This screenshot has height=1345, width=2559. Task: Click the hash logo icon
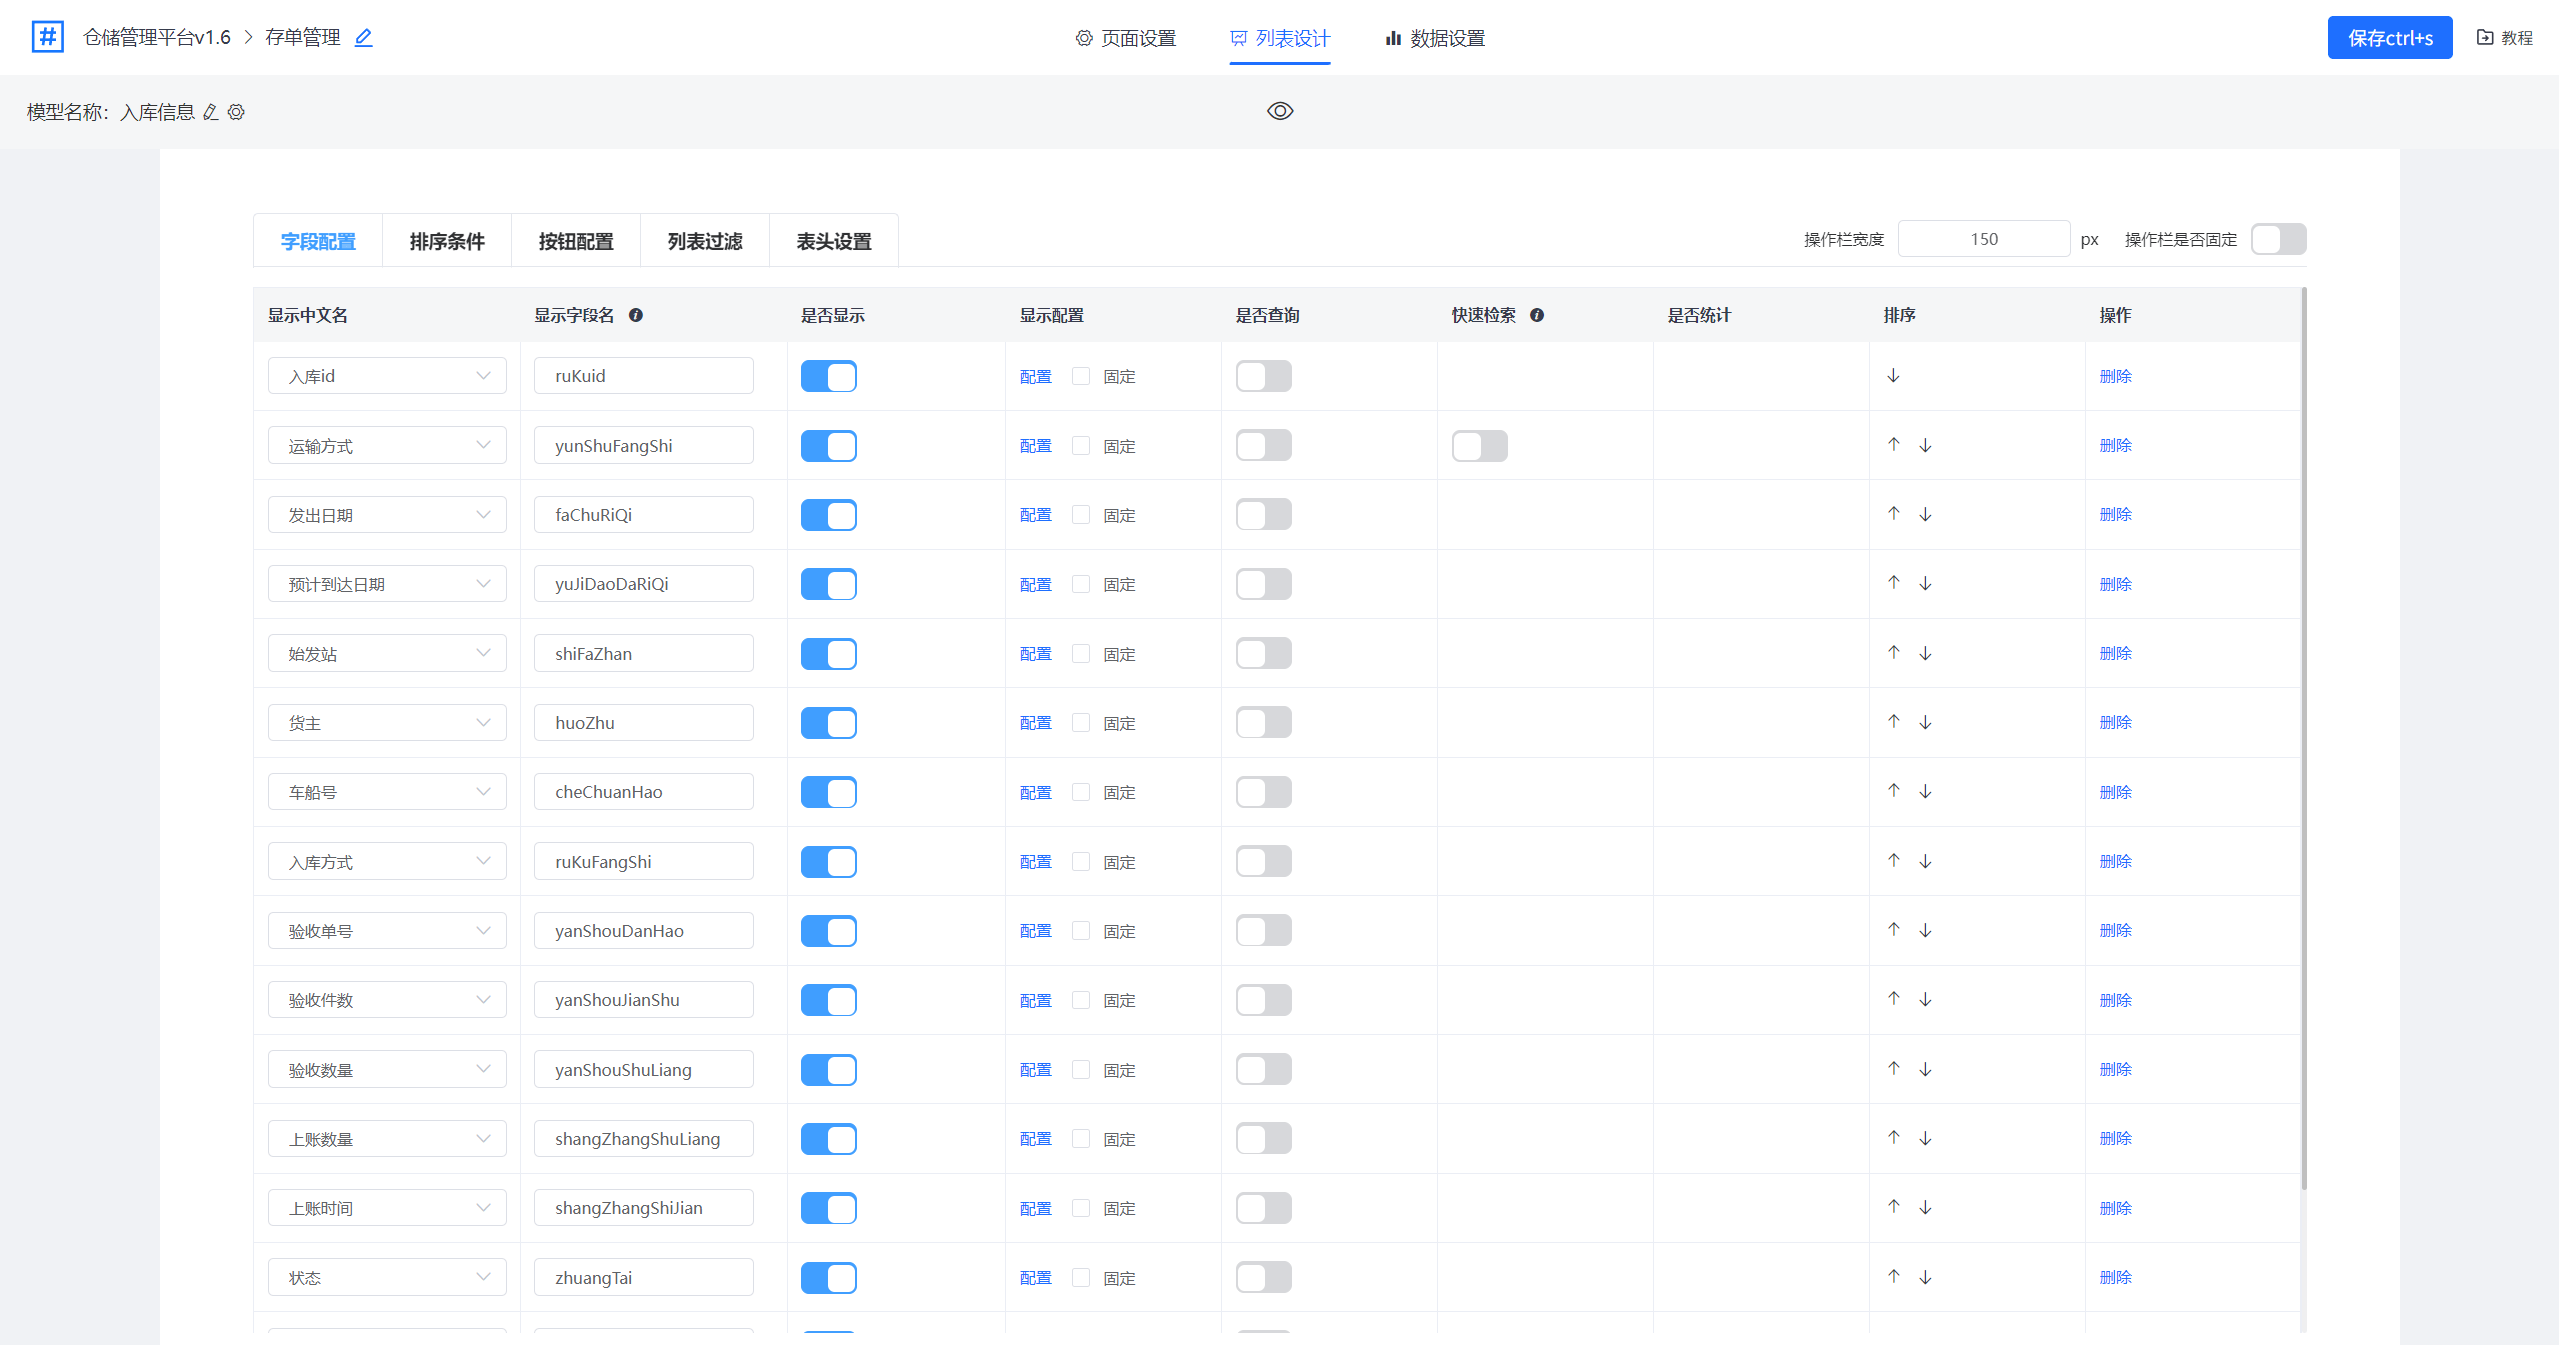[x=47, y=37]
